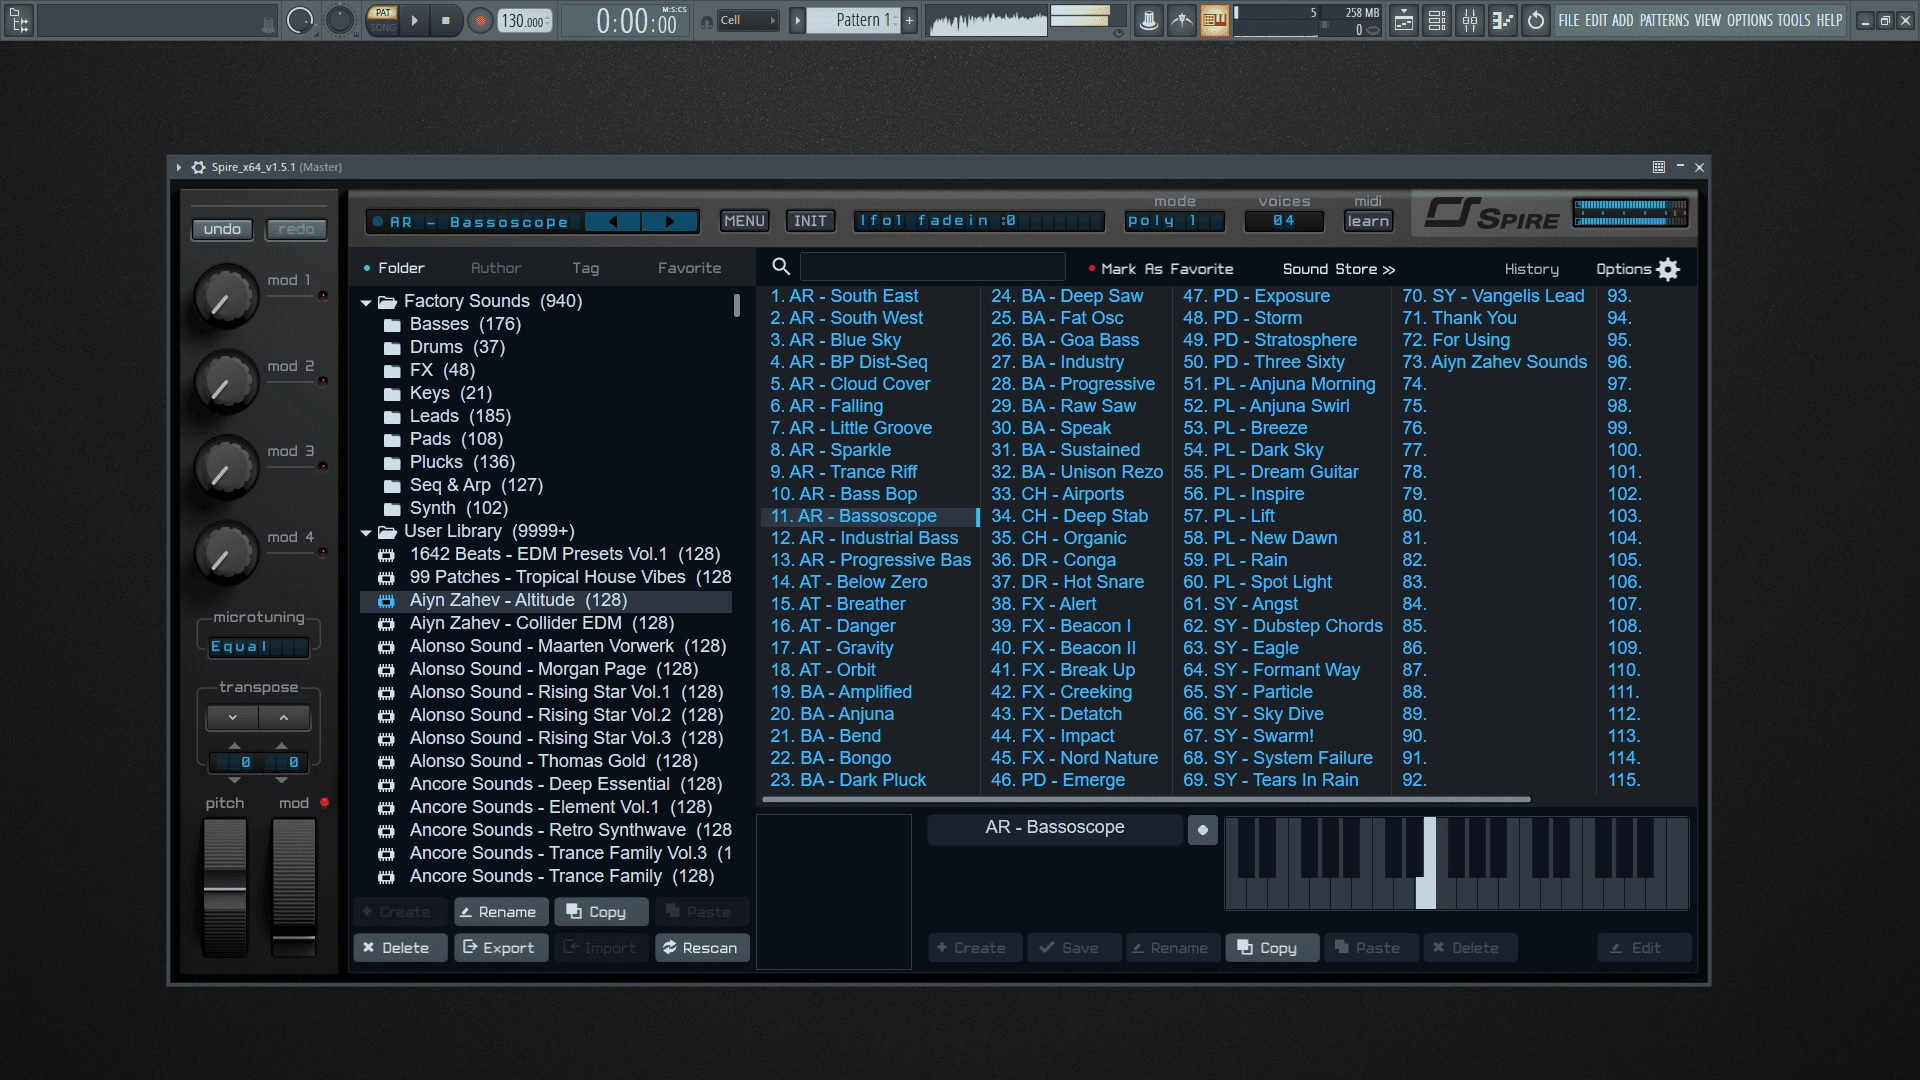1920x1080 pixels.
Task: Select preset 16. AT - Danger
Action: tap(833, 626)
